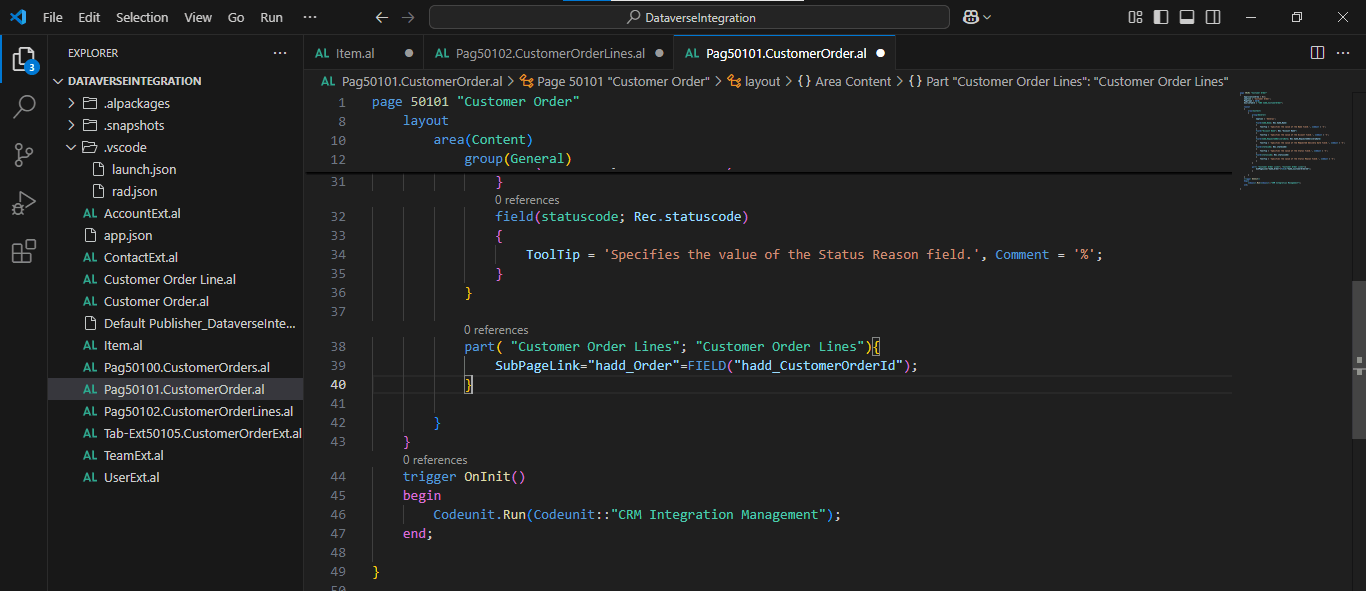Image resolution: width=1366 pixels, height=591 pixels.
Task: Toggle the bottom panel visibility
Action: pyautogui.click(x=1187, y=17)
